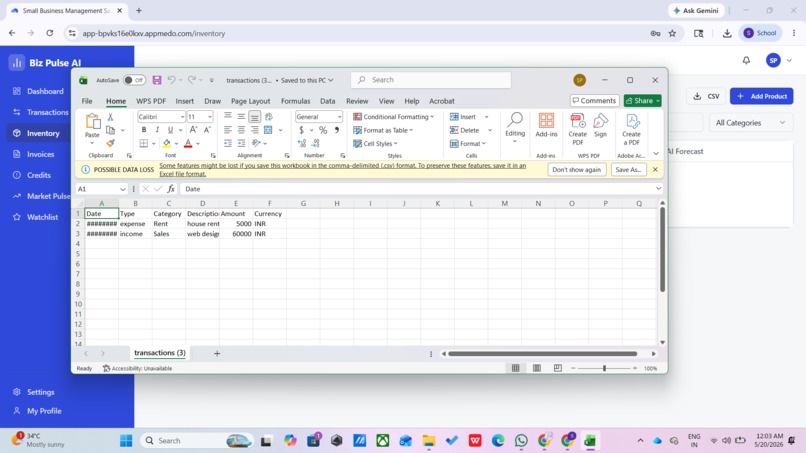The width and height of the screenshot is (806, 453).
Task: Click the Paste clipboard icon
Action: coord(93,122)
